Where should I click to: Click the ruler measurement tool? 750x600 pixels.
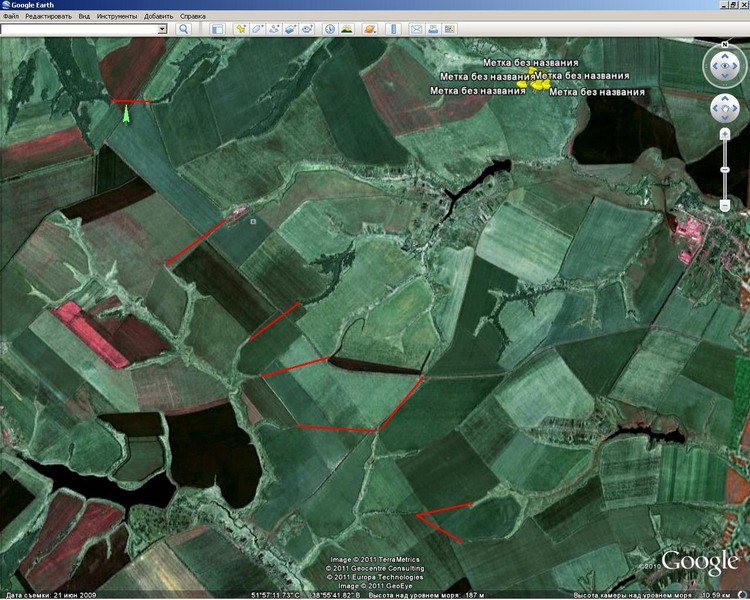point(389,30)
